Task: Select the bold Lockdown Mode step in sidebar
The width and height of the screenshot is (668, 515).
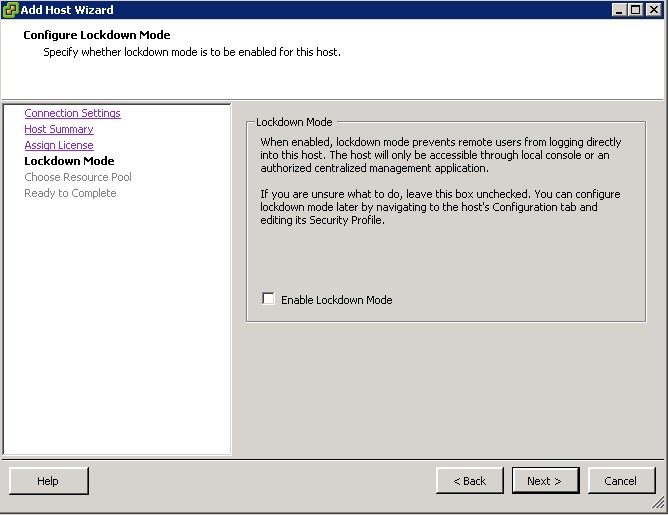Action: [69, 161]
